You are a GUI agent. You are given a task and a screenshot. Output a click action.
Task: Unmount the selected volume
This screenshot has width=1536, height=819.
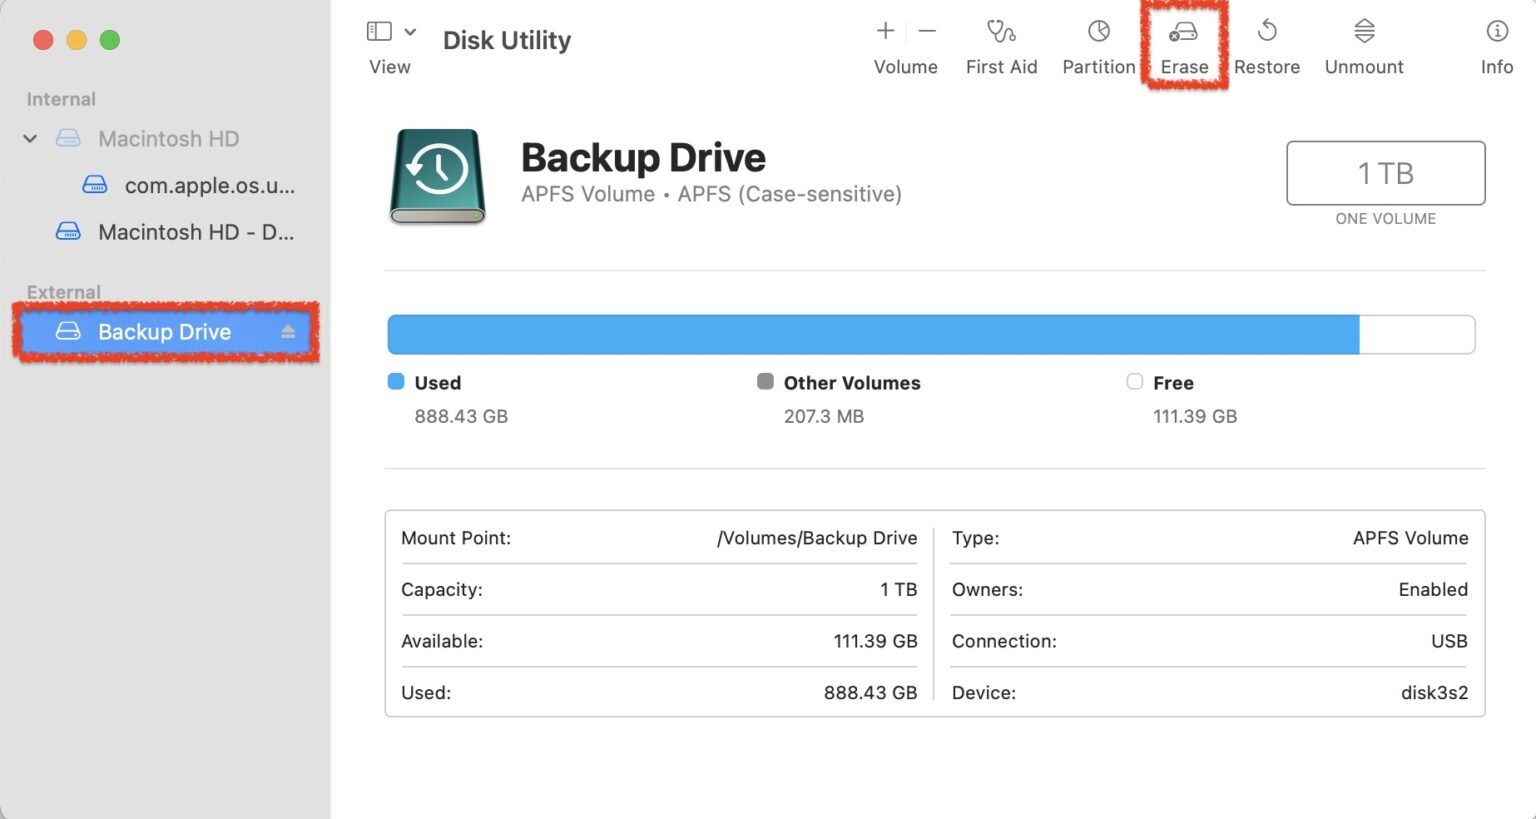[1363, 45]
